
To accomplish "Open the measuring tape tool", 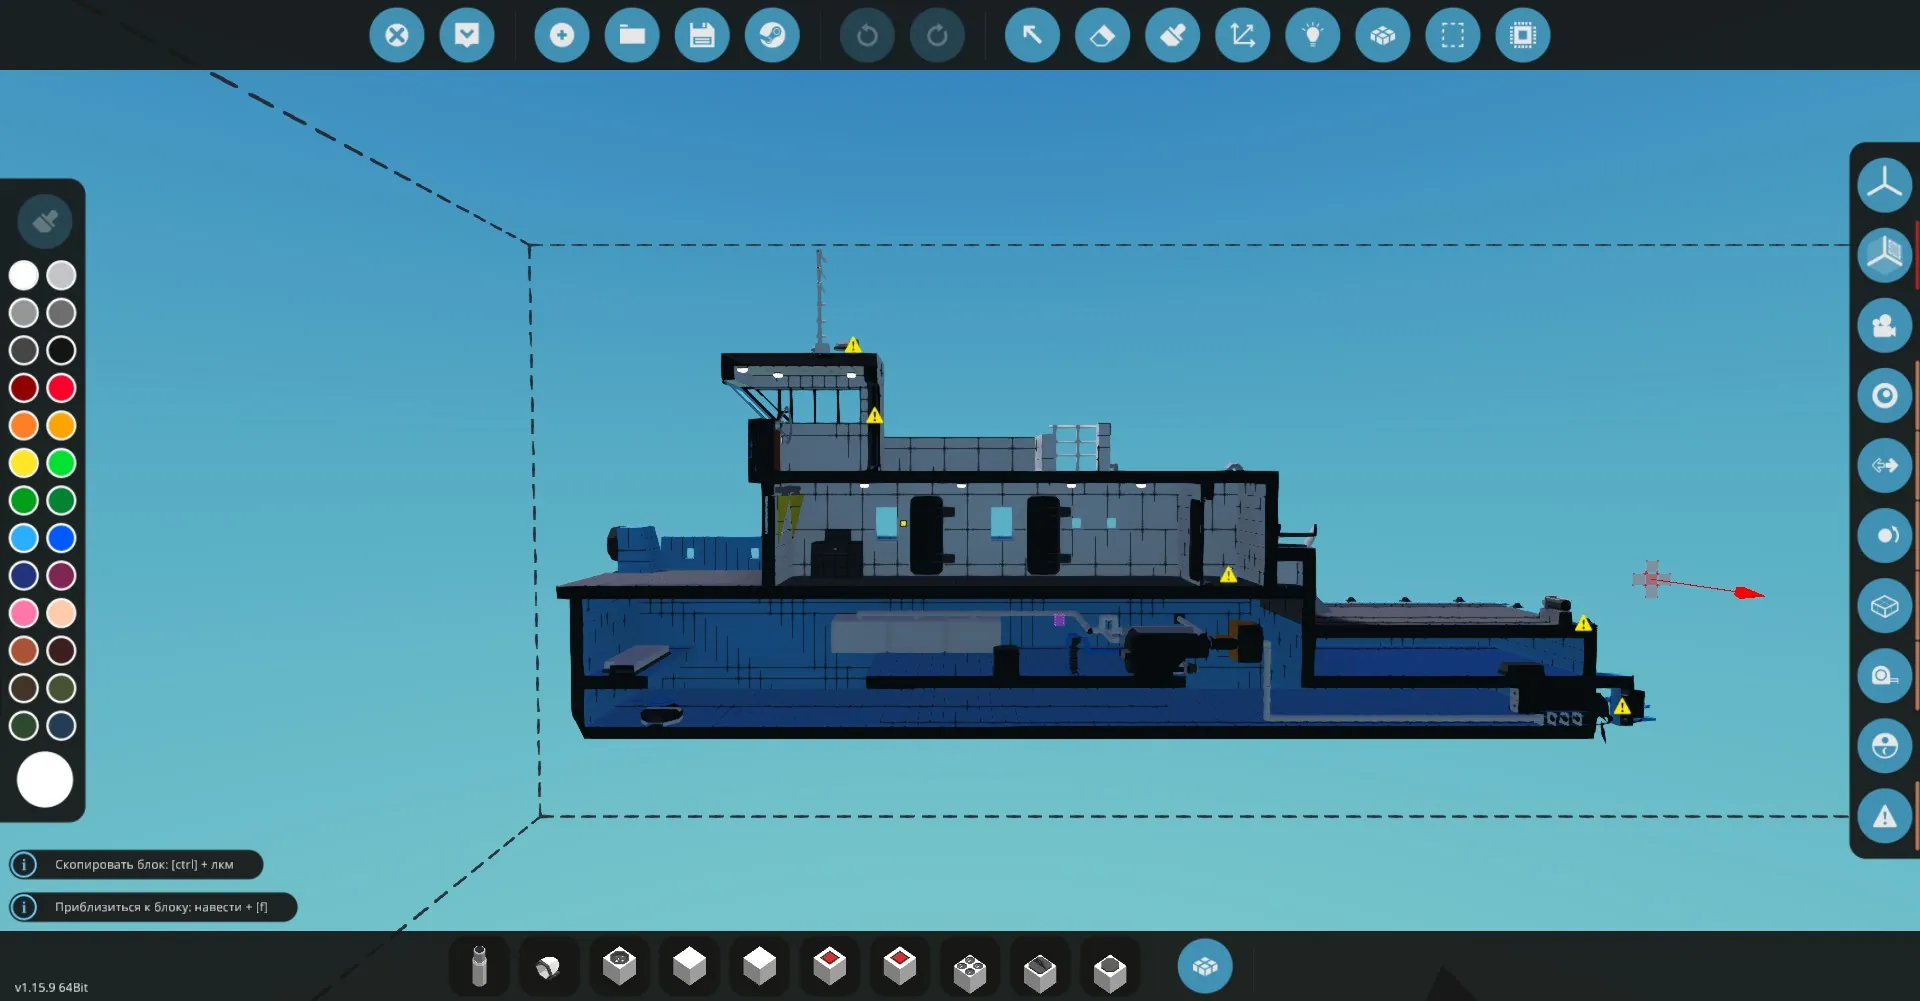I will coord(1884,676).
